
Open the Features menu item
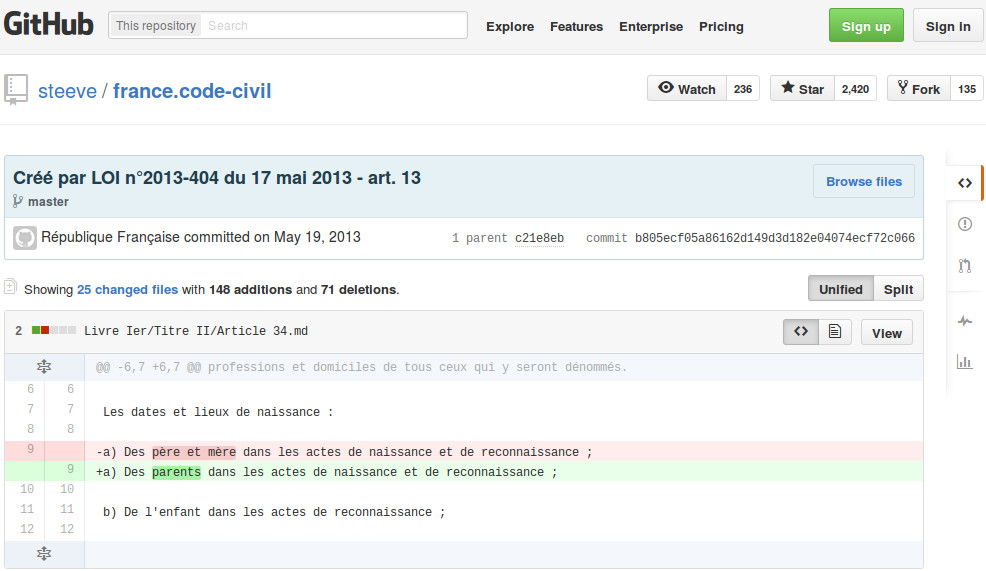coord(576,26)
